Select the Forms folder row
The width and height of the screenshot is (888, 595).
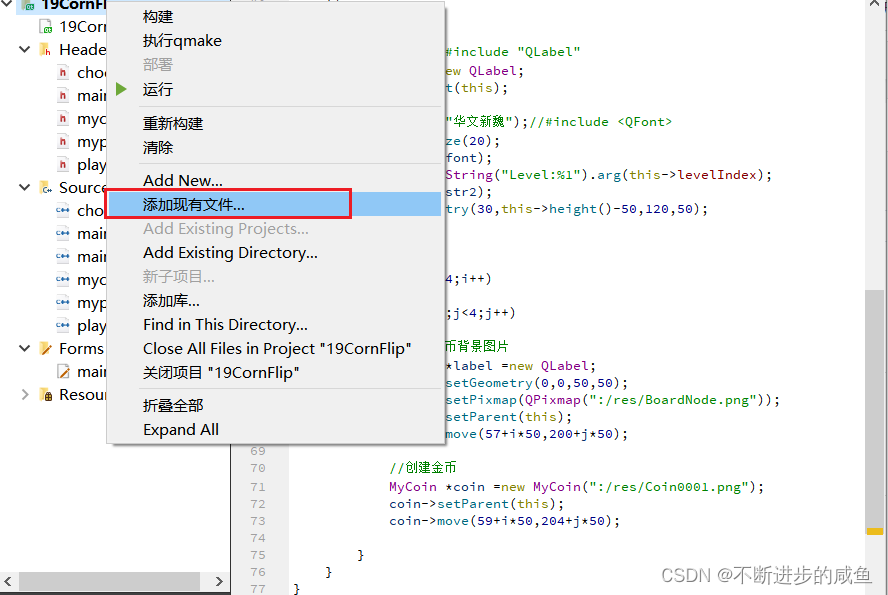click(53, 348)
